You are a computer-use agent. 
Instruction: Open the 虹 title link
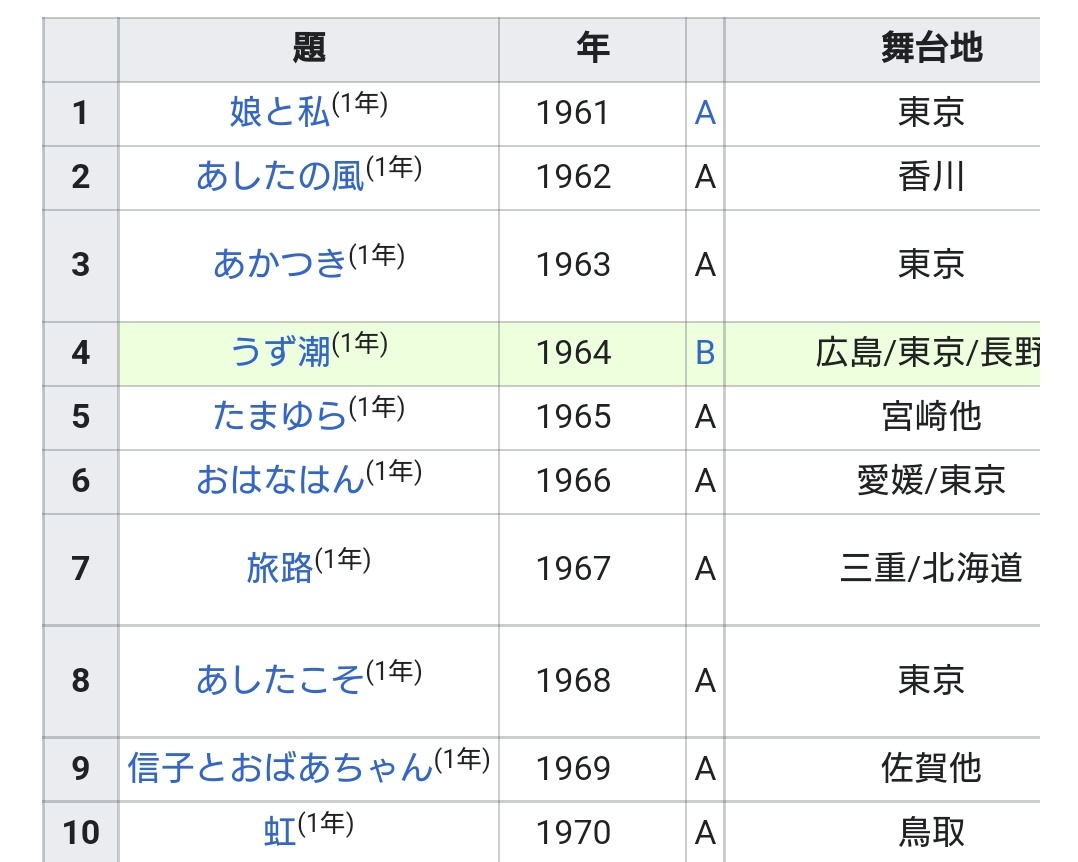[279, 832]
